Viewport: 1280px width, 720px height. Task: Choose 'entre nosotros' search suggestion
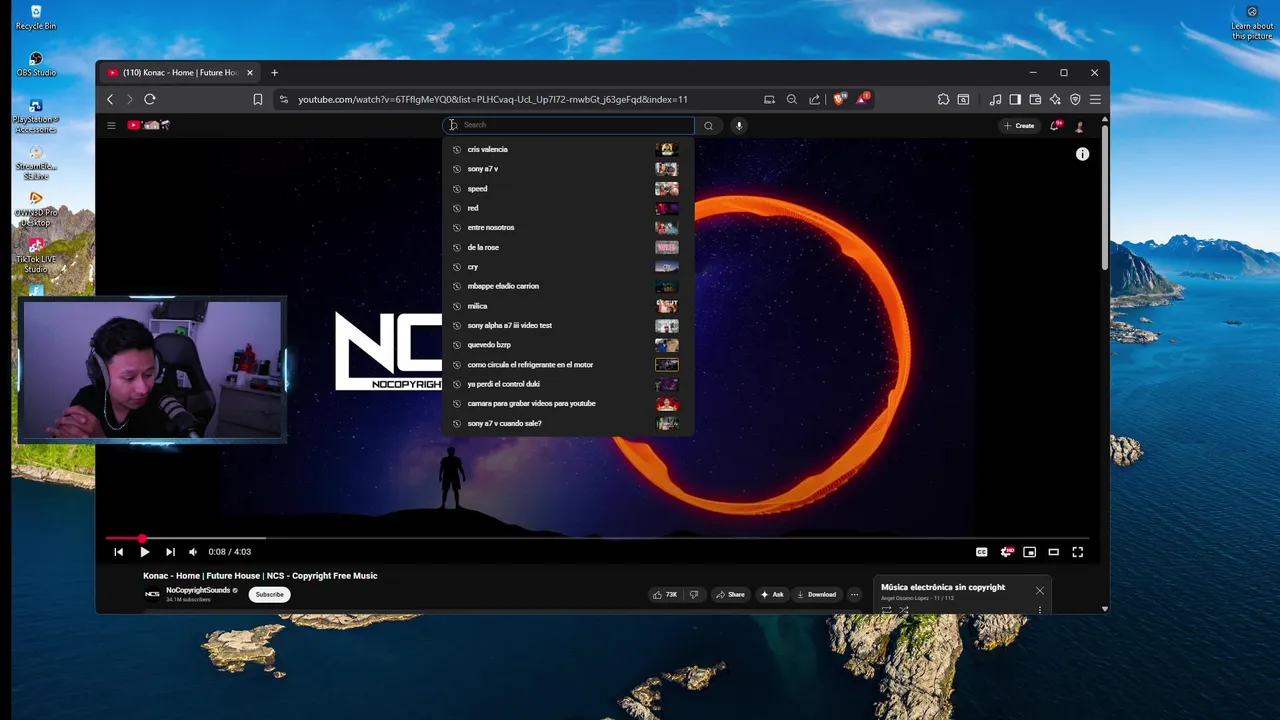coord(568,227)
